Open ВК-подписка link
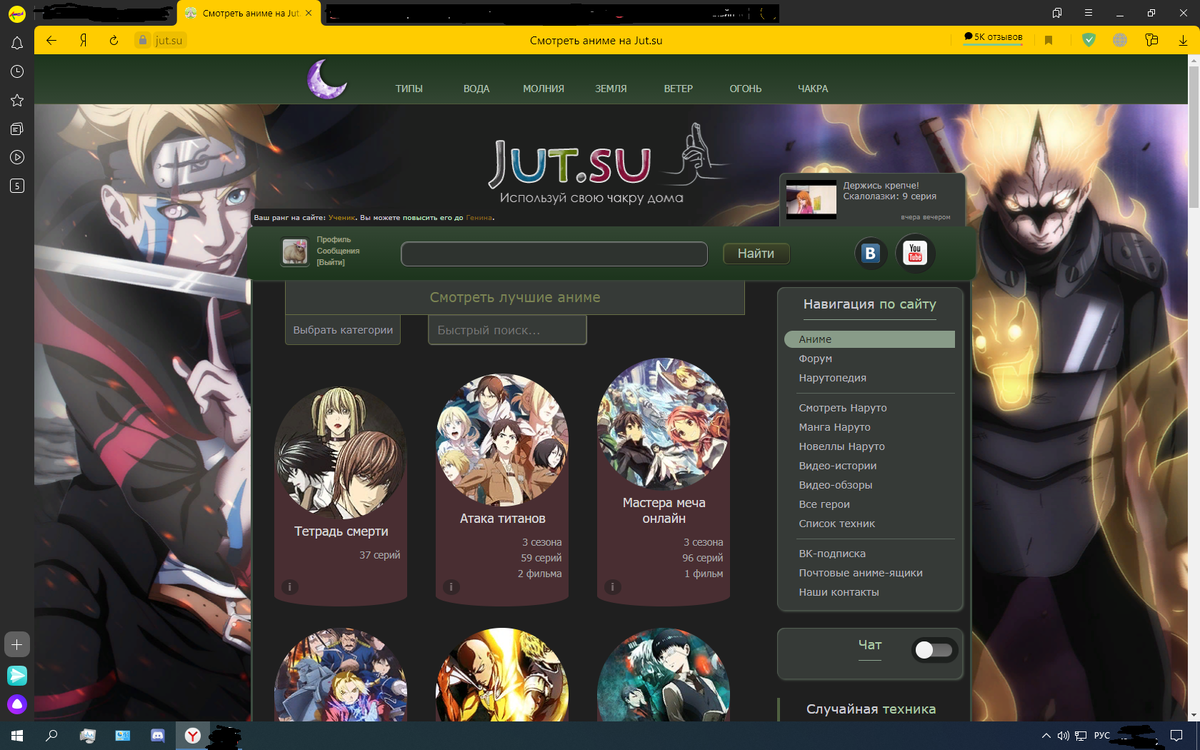Viewport: 1200px width, 750px height. tap(832, 554)
